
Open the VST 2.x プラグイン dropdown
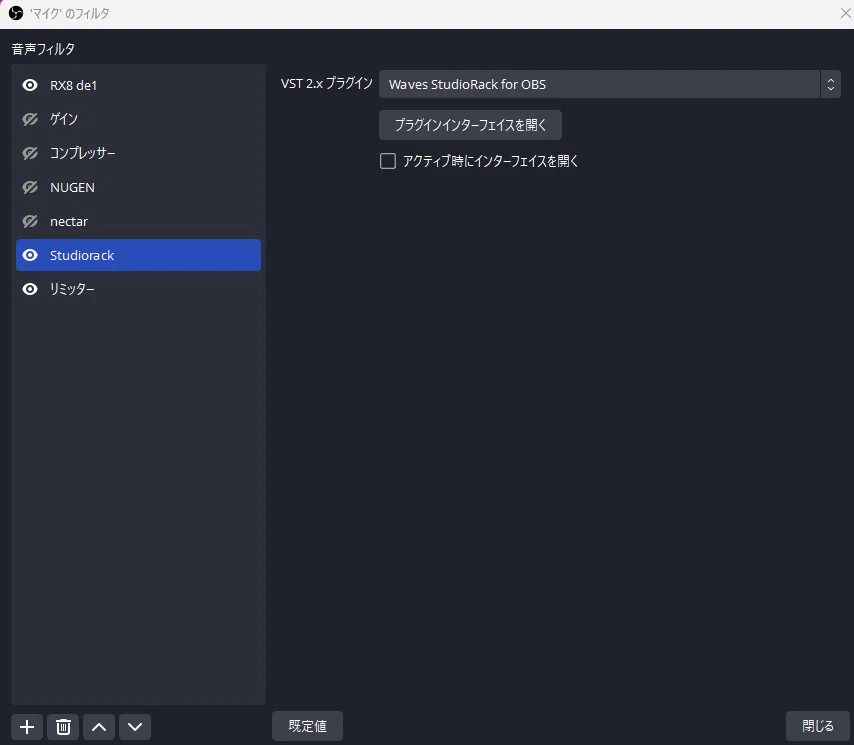(609, 84)
